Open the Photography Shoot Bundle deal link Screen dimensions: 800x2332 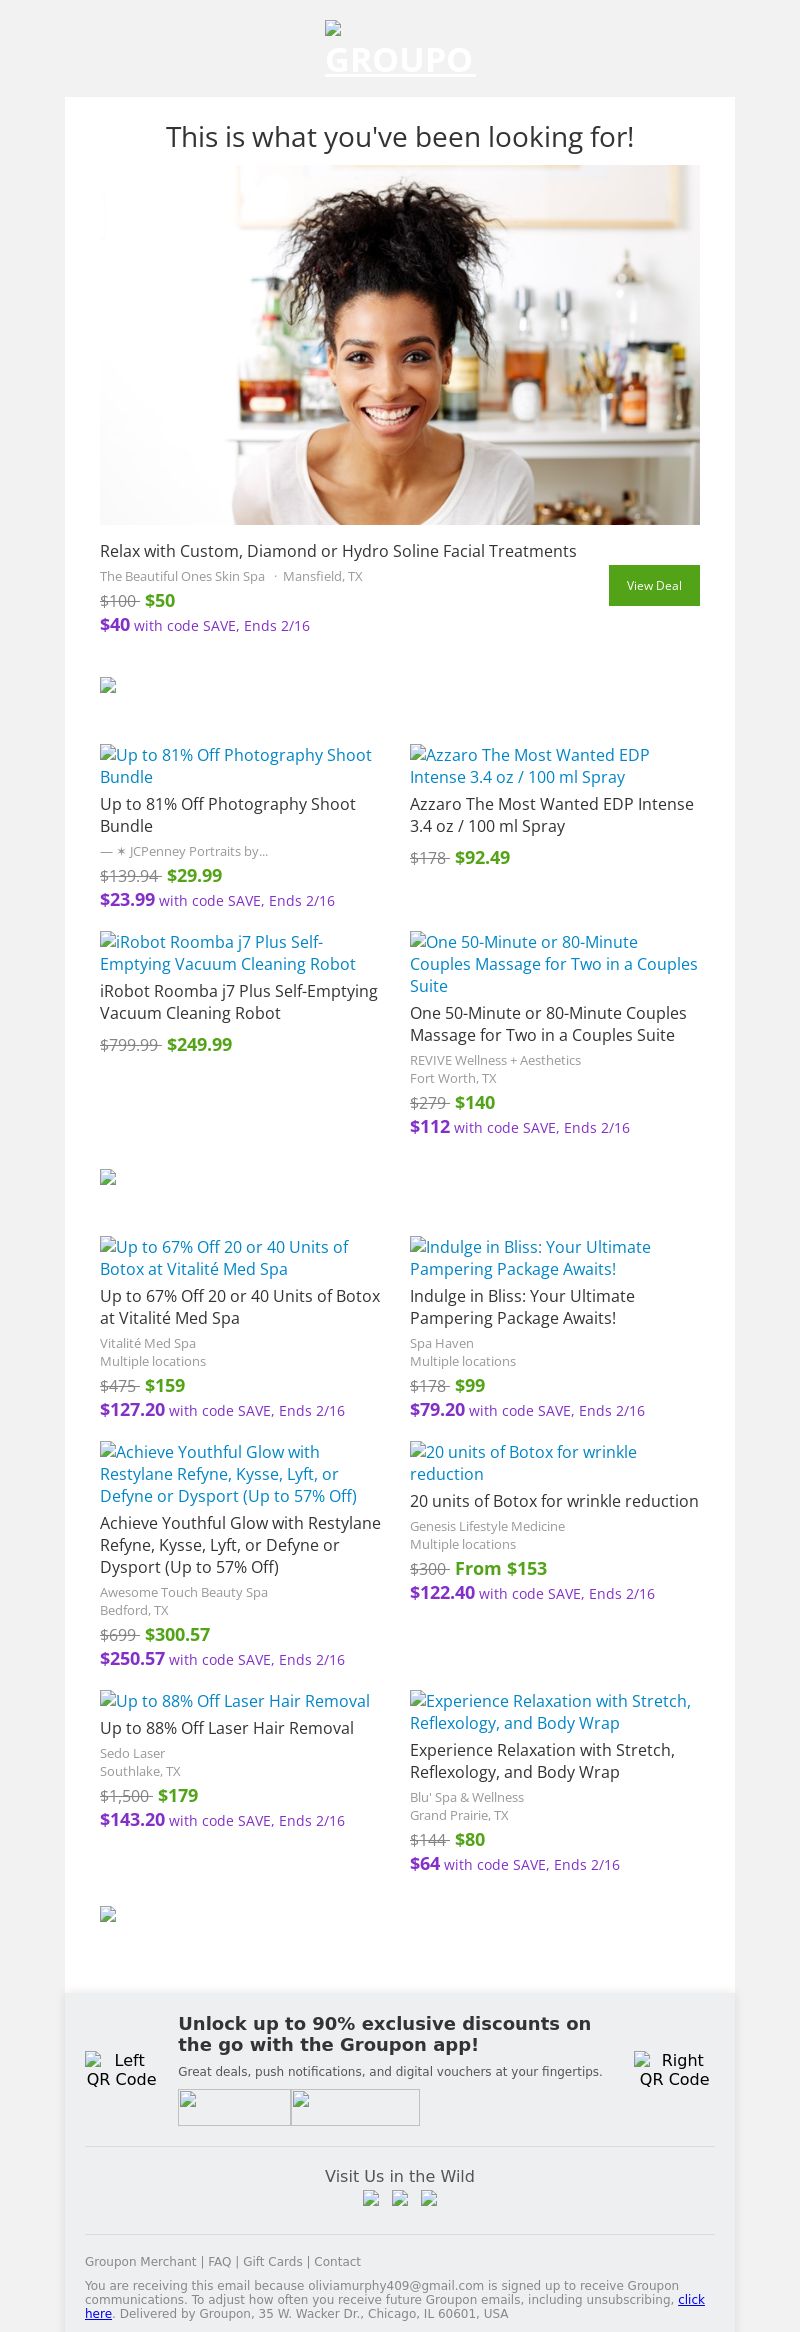tap(235, 766)
